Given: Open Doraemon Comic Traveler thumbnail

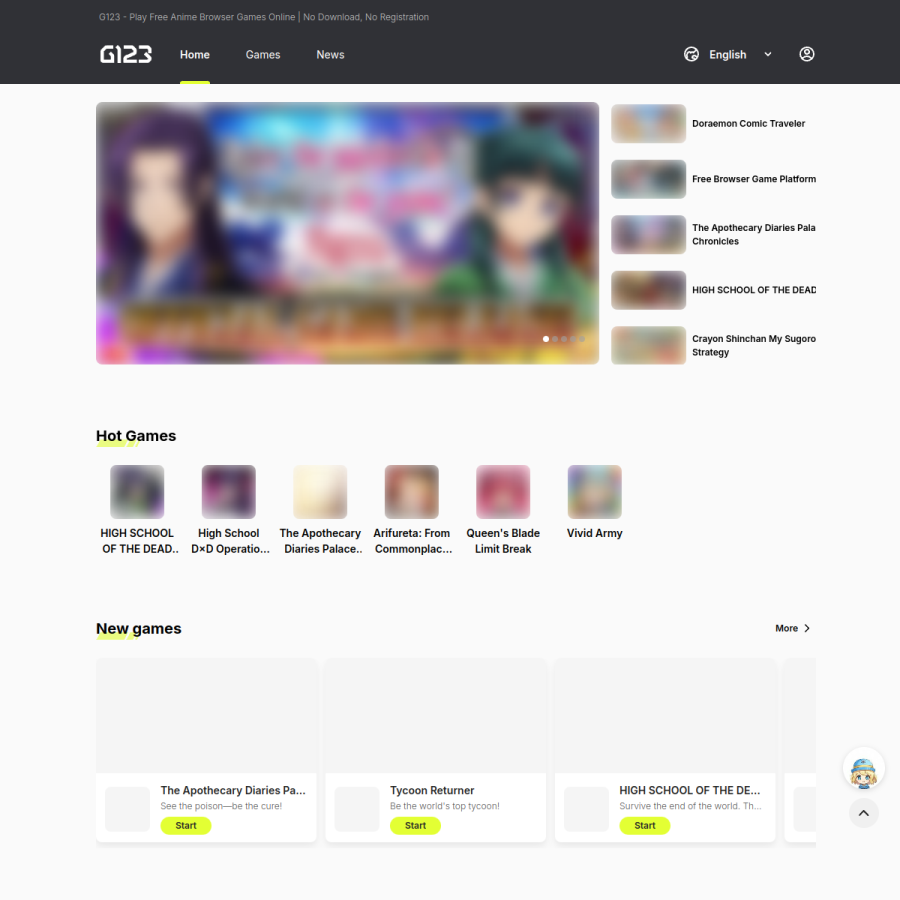Looking at the screenshot, I should [x=648, y=123].
